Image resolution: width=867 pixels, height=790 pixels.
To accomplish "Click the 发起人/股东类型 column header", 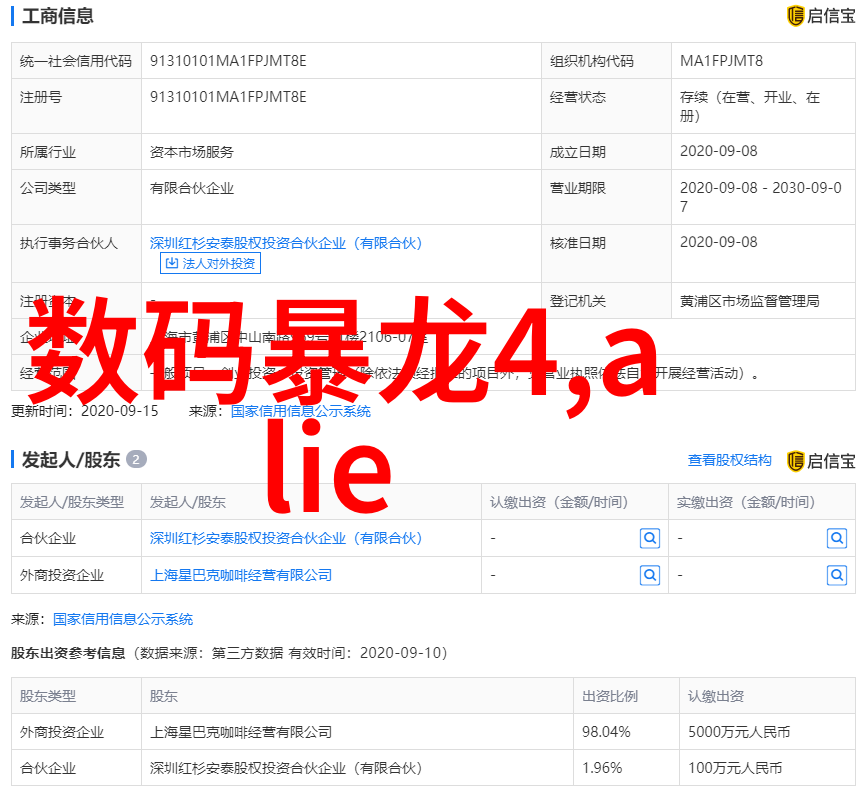I will point(71,502).
